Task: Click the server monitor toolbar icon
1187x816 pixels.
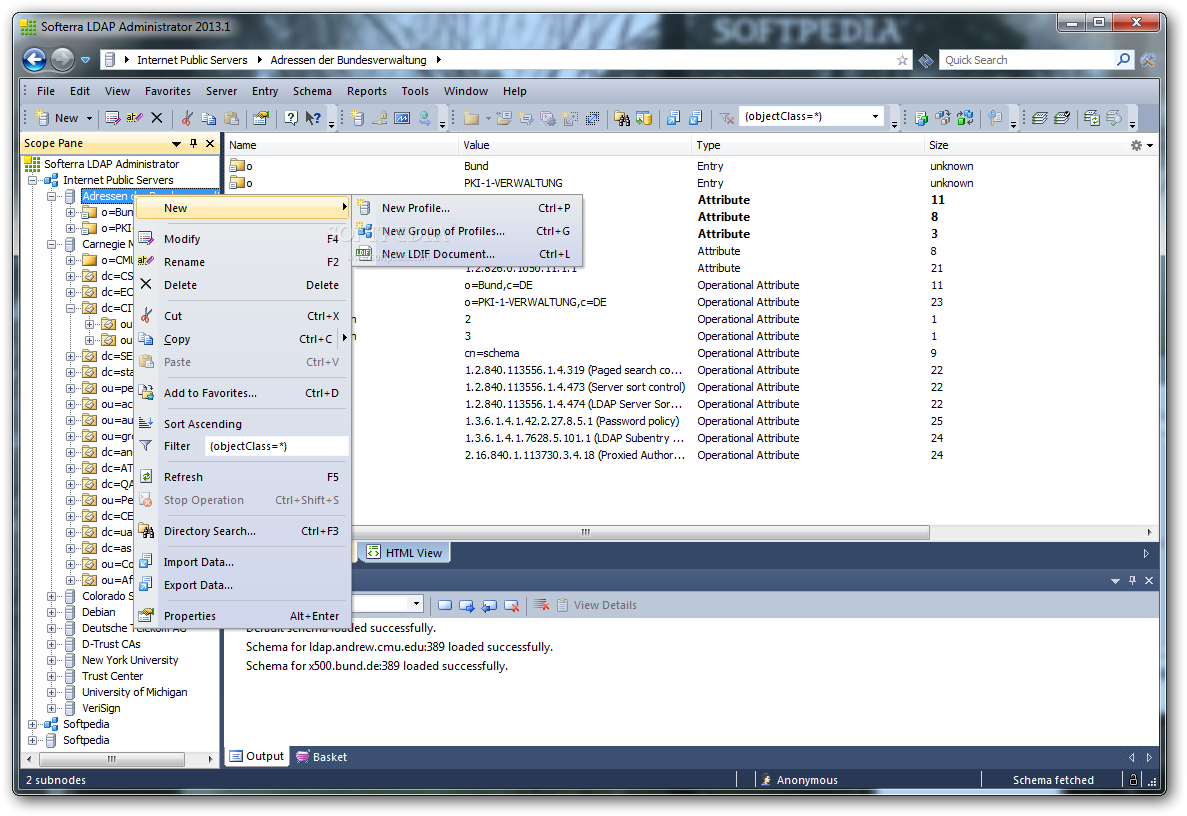Action: (402, 118)
